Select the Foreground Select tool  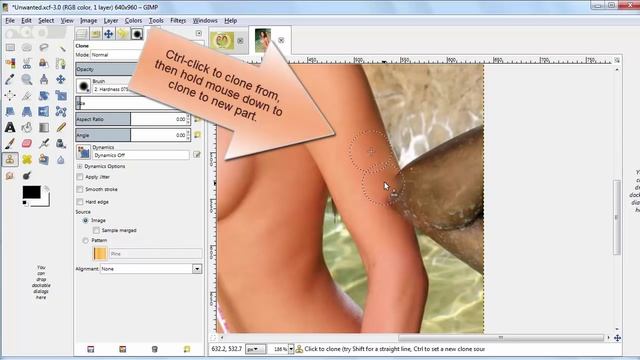click(44, 64)
